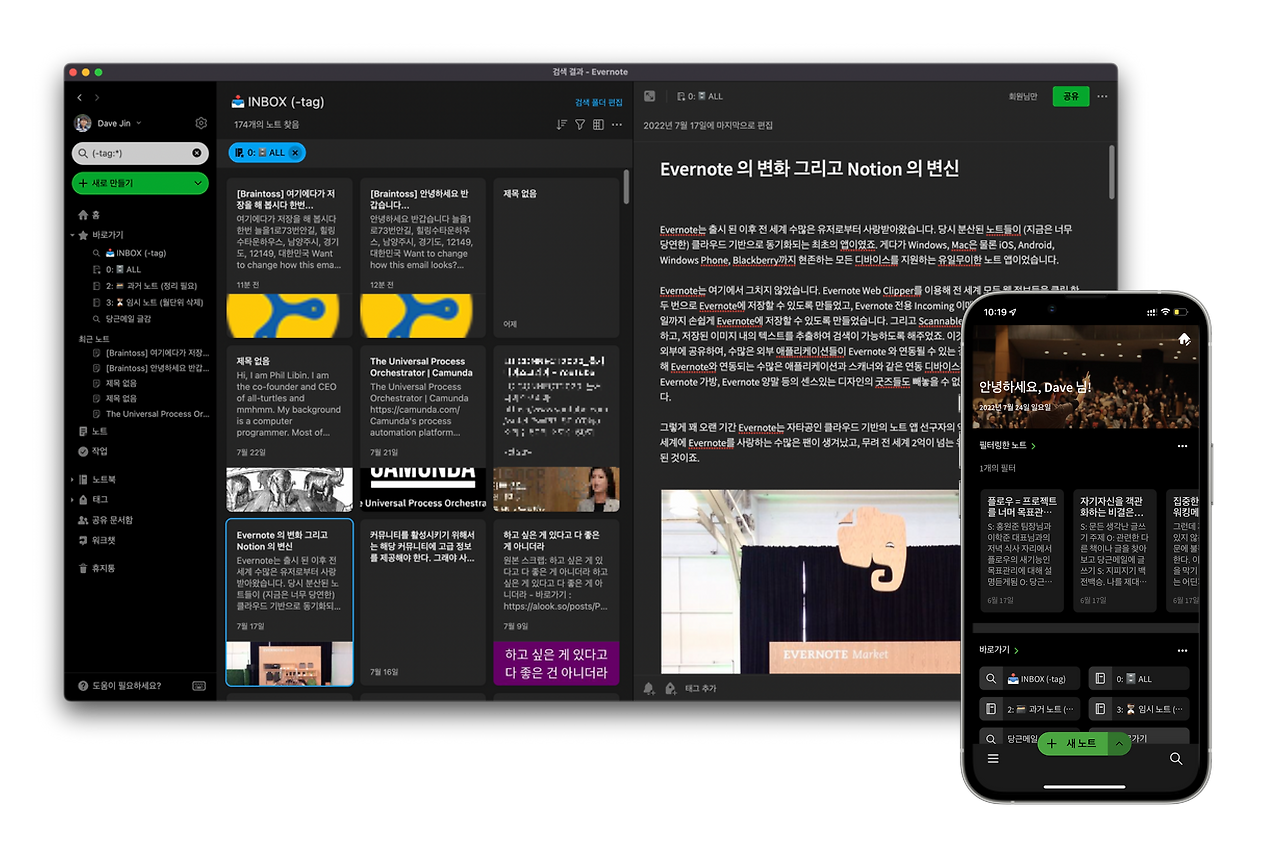Open phone 바로가기 section chevron
Screen dimensions: 1280x849
(1017, 650)
